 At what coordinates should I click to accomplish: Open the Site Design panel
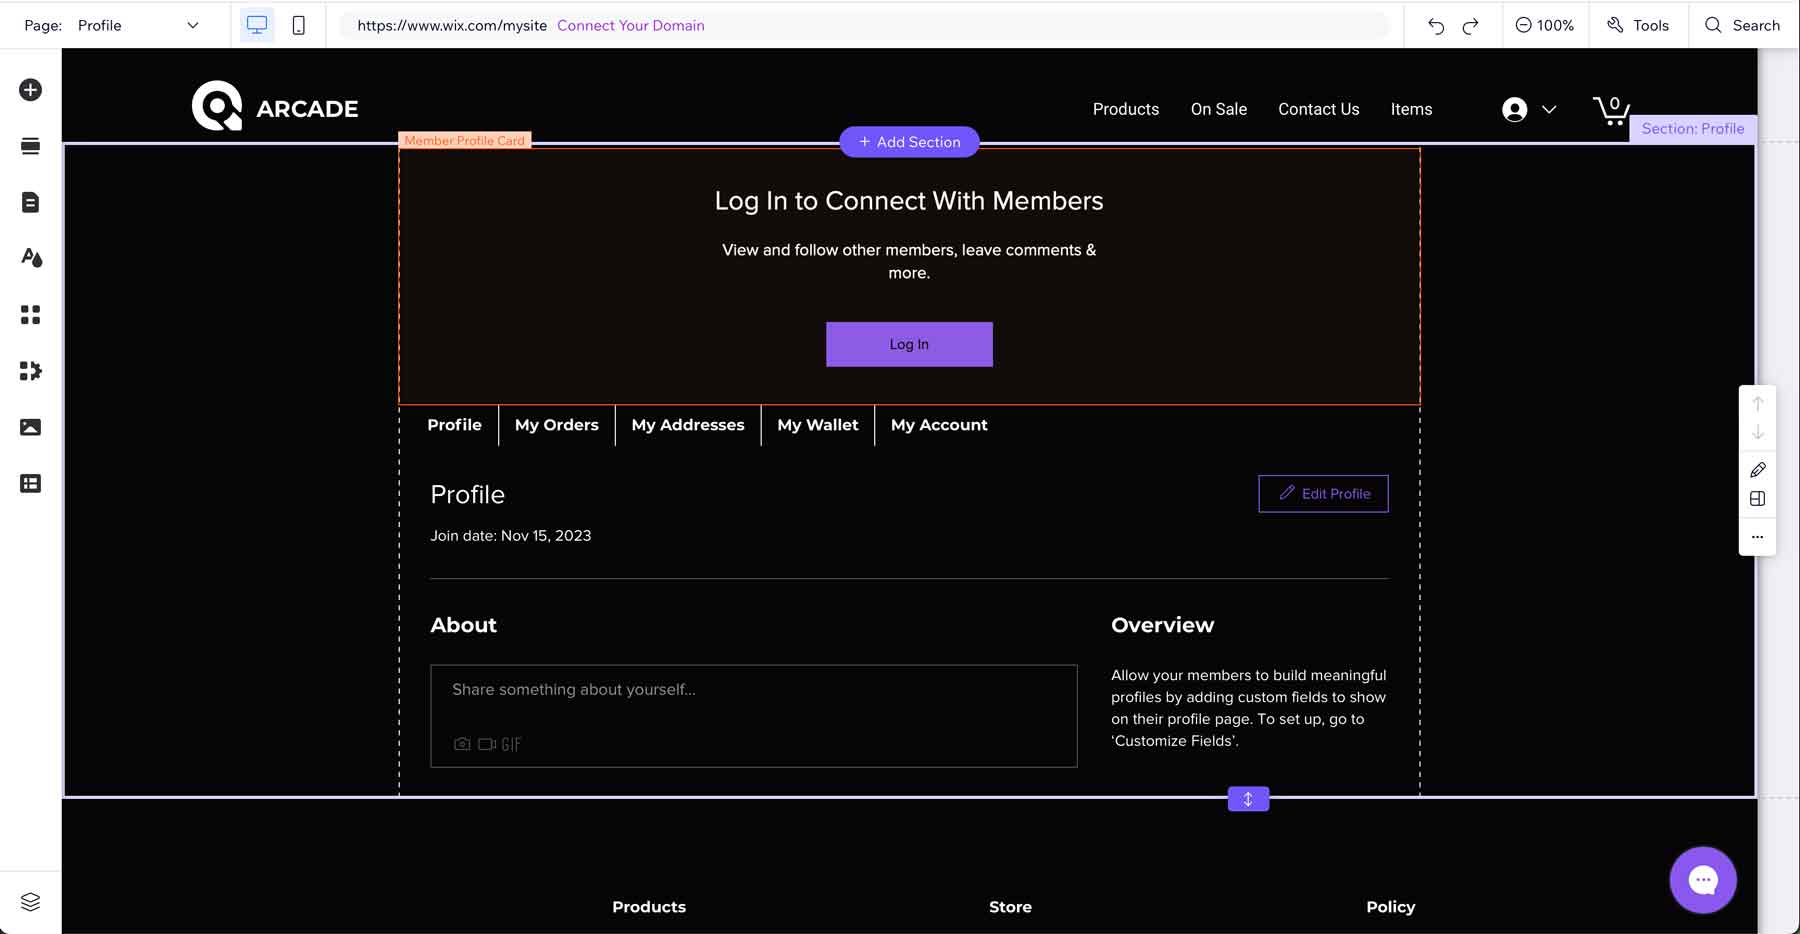[x=30, y=258]
